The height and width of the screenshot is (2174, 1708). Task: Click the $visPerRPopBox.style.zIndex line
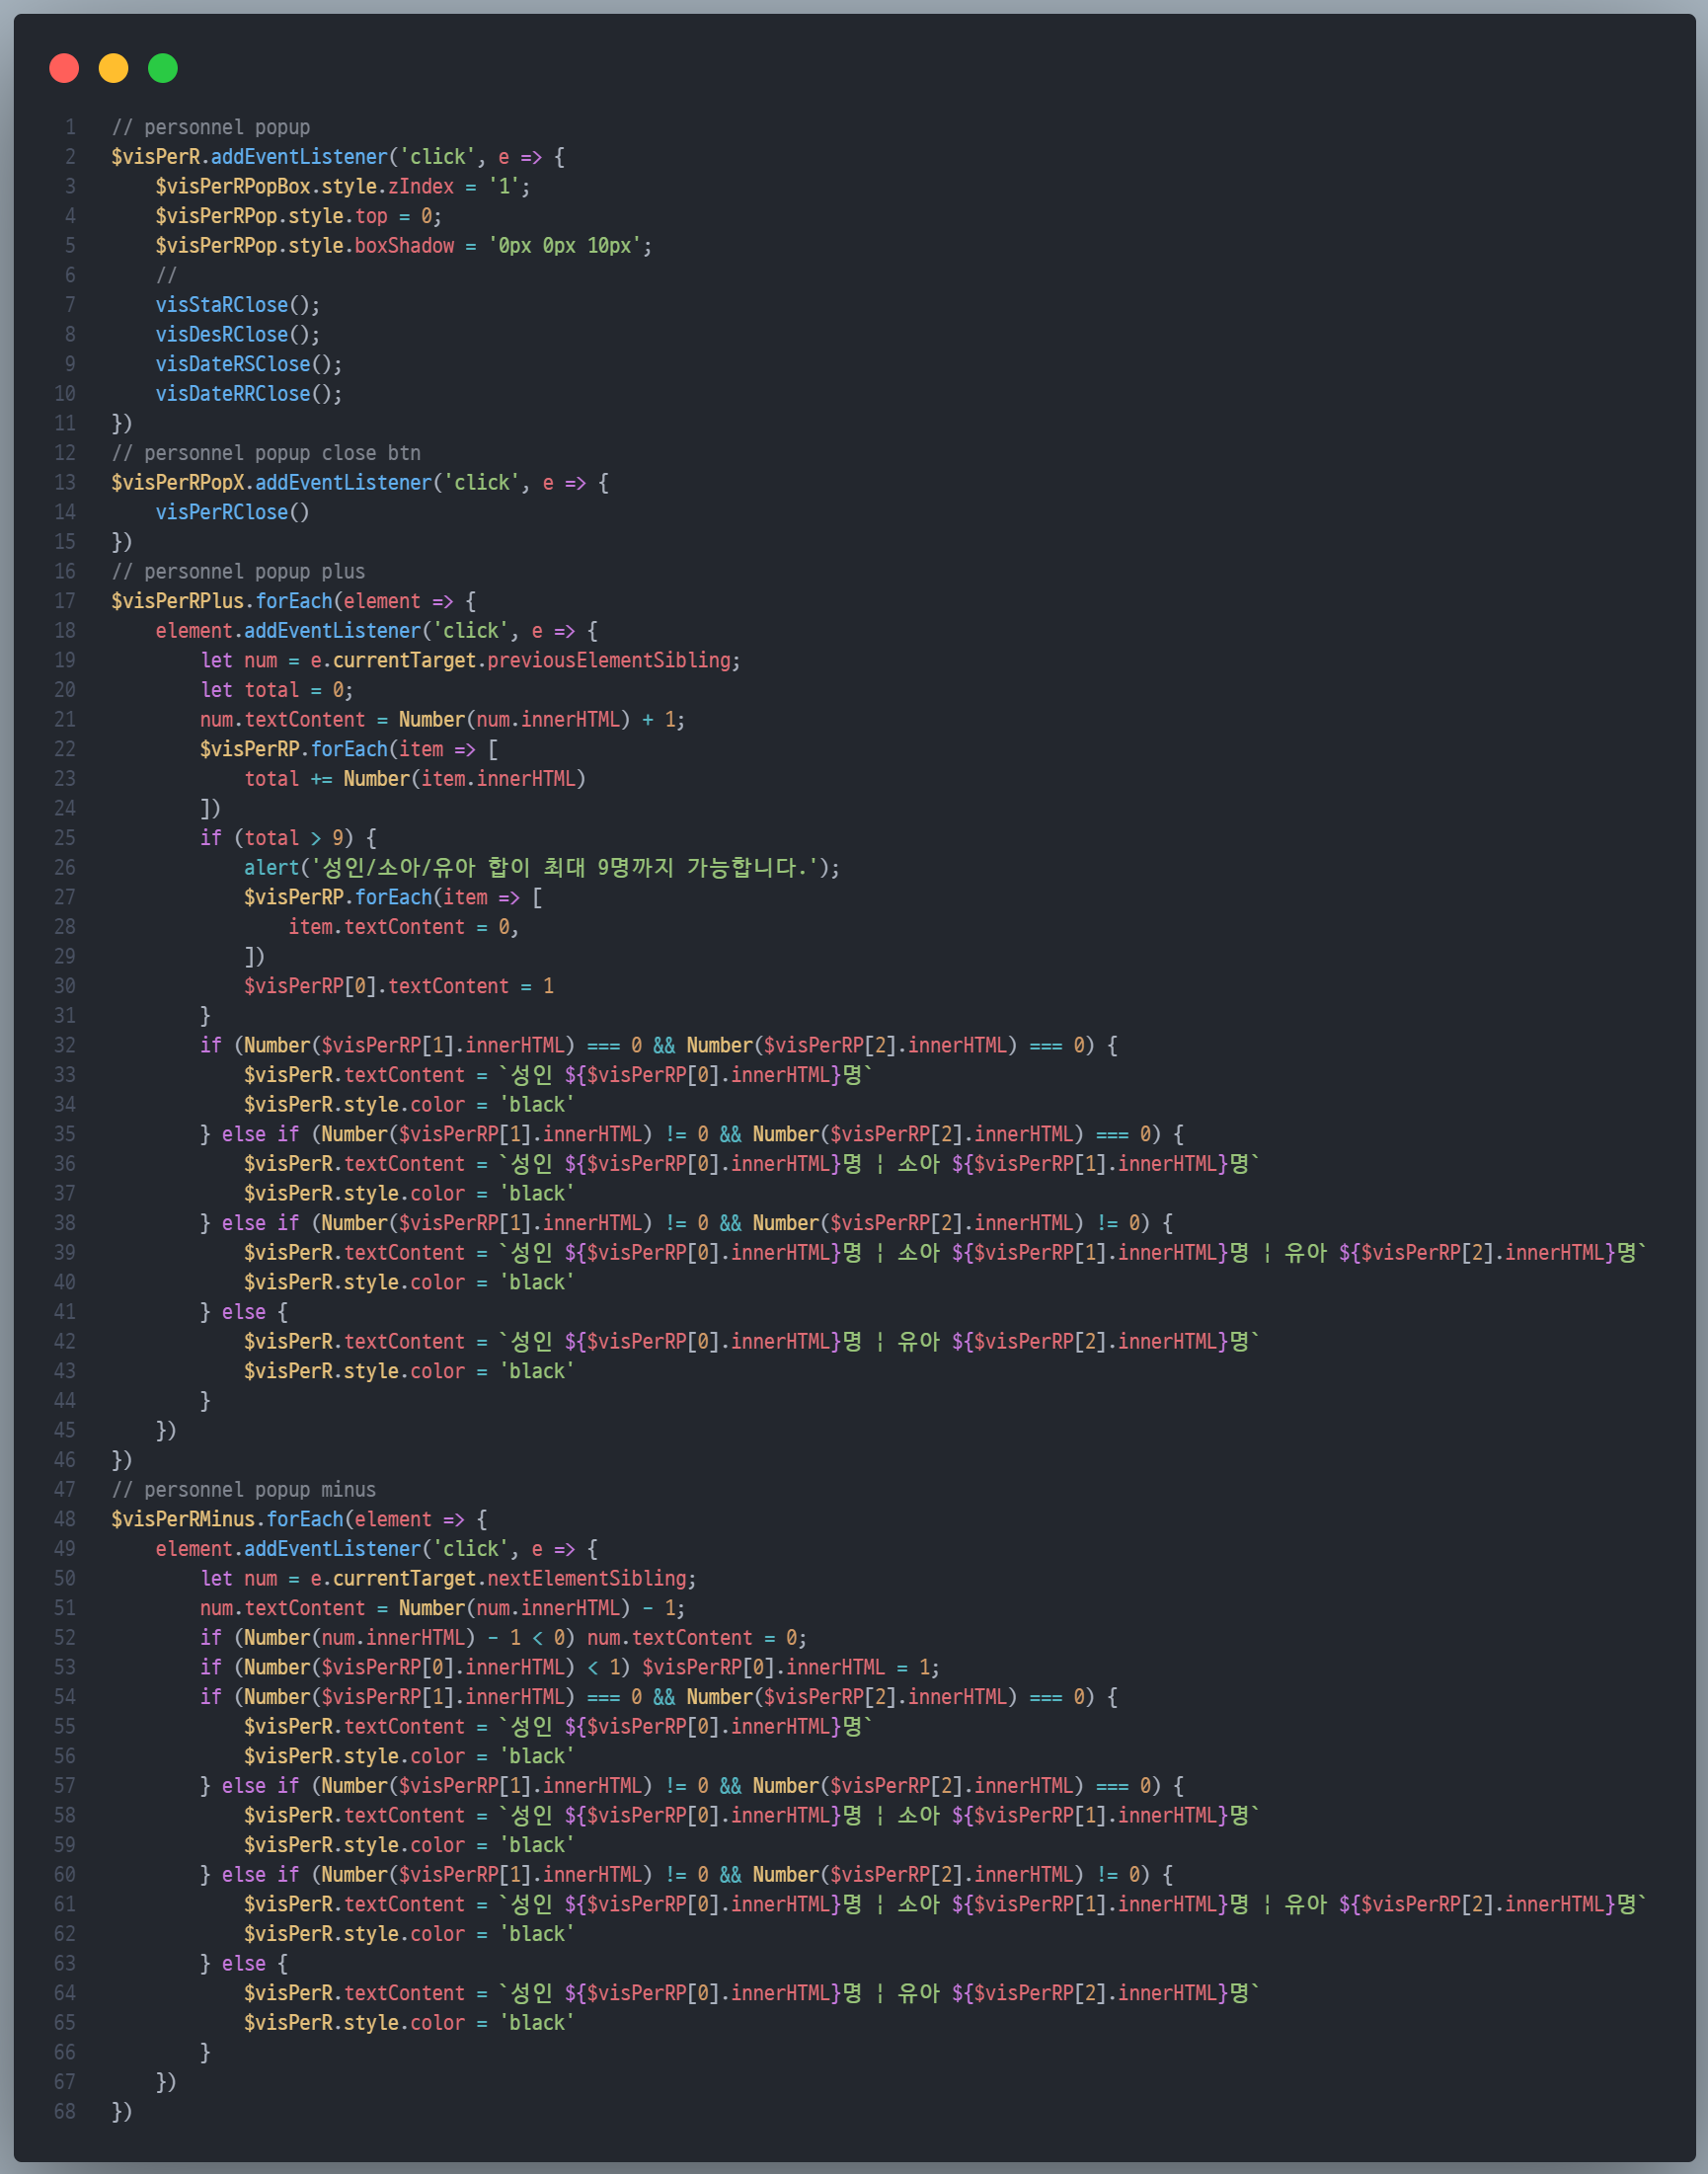coord(343,186)
